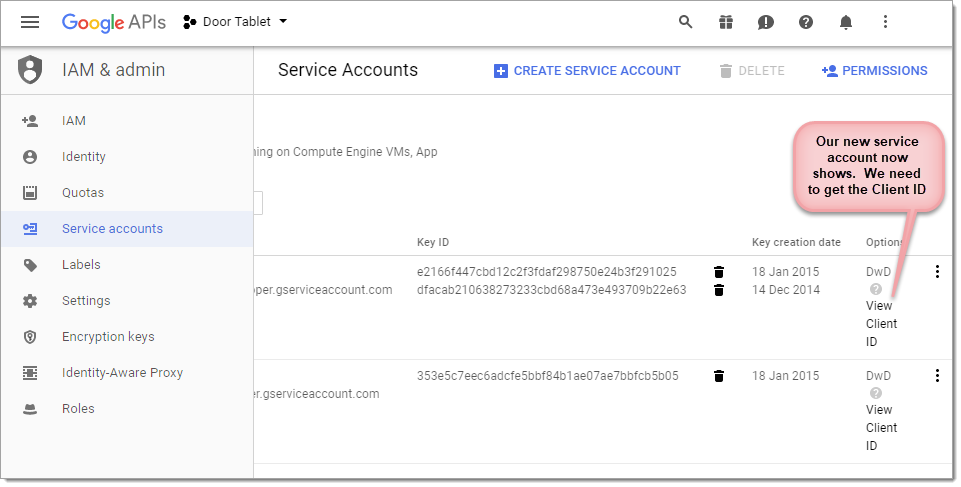Viewport: 961px width, 487px height.
Task: Click the Labels tag icon
Action: (30, 265)
